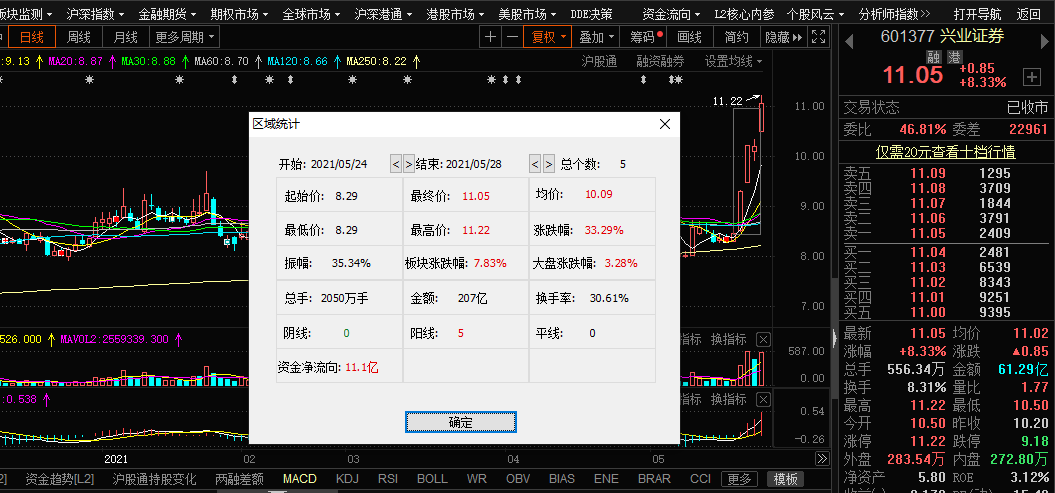Image resolution: width=1055 pixels, height=493 pixels.
Task: Click the add-to-watchlist plus icon beside stock price
Action: coord(1031,77)
